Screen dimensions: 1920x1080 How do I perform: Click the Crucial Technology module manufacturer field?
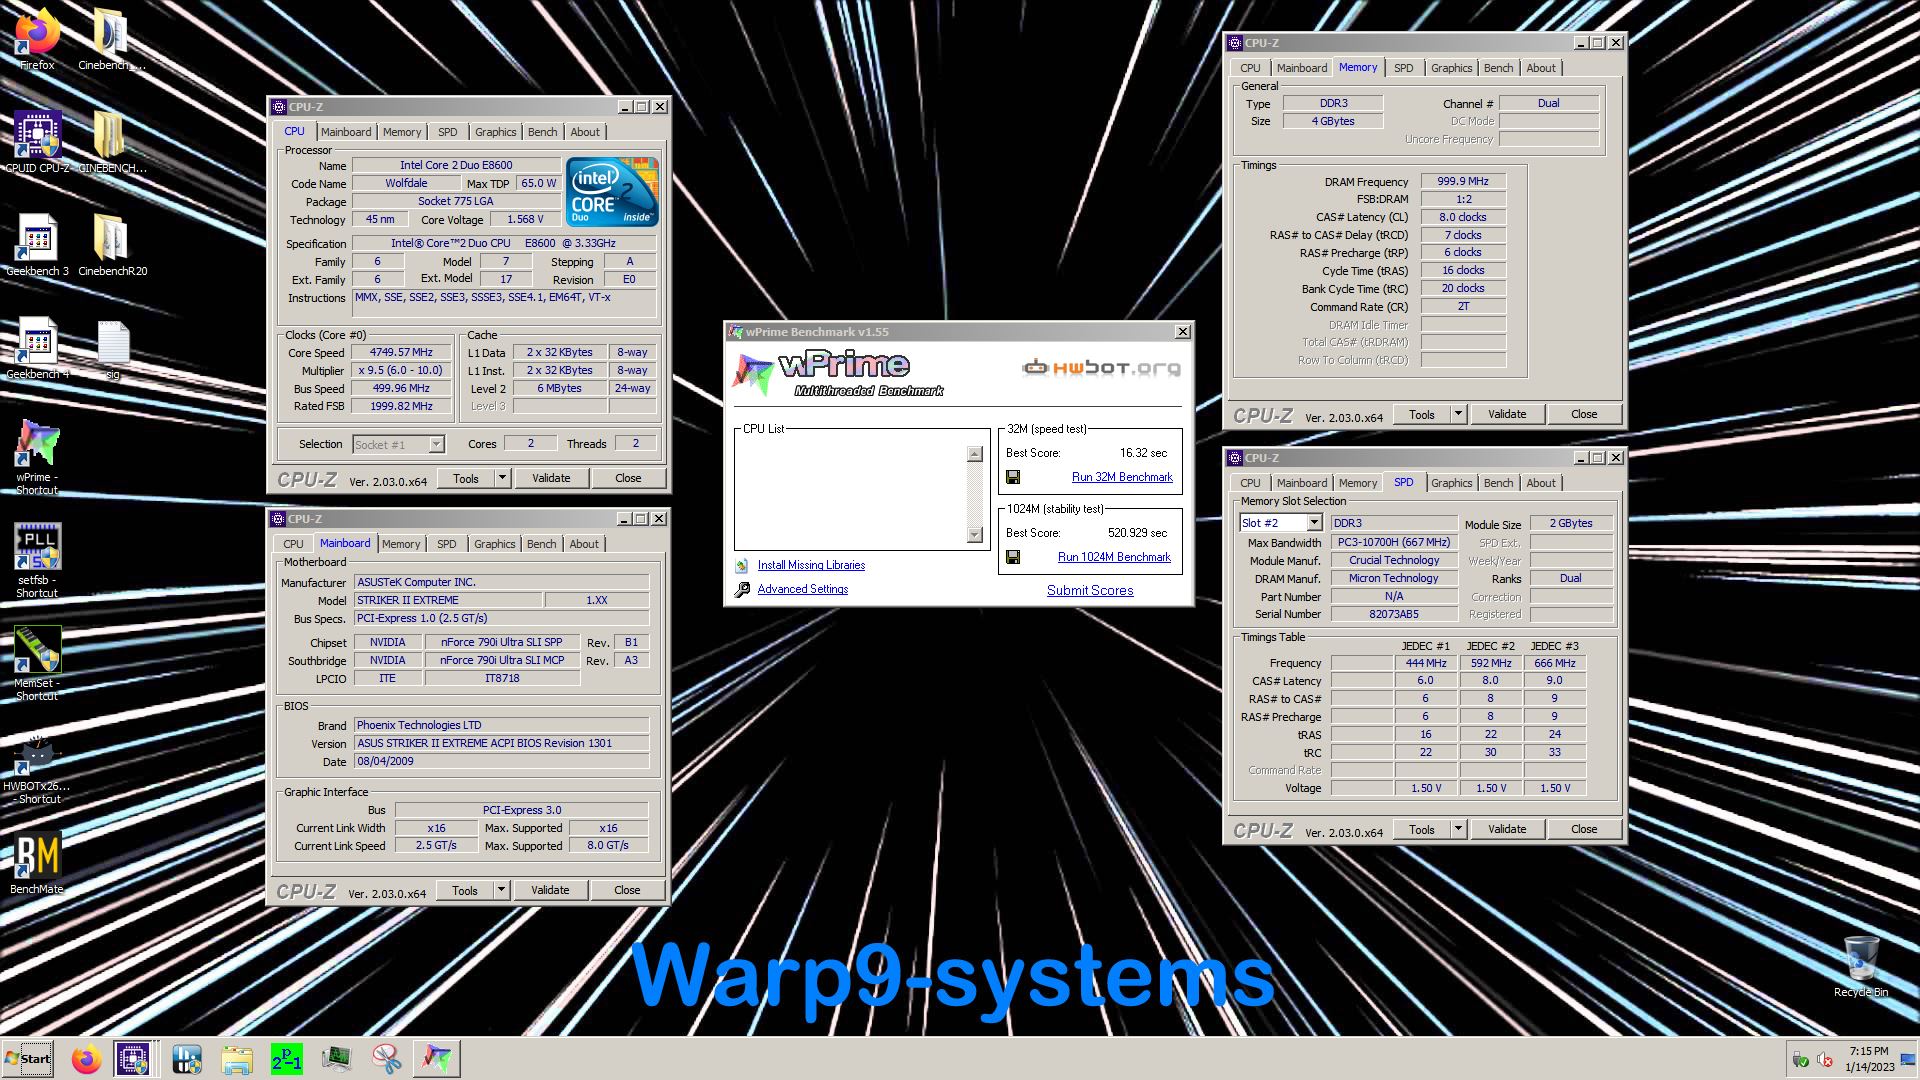click(1394, 560)
